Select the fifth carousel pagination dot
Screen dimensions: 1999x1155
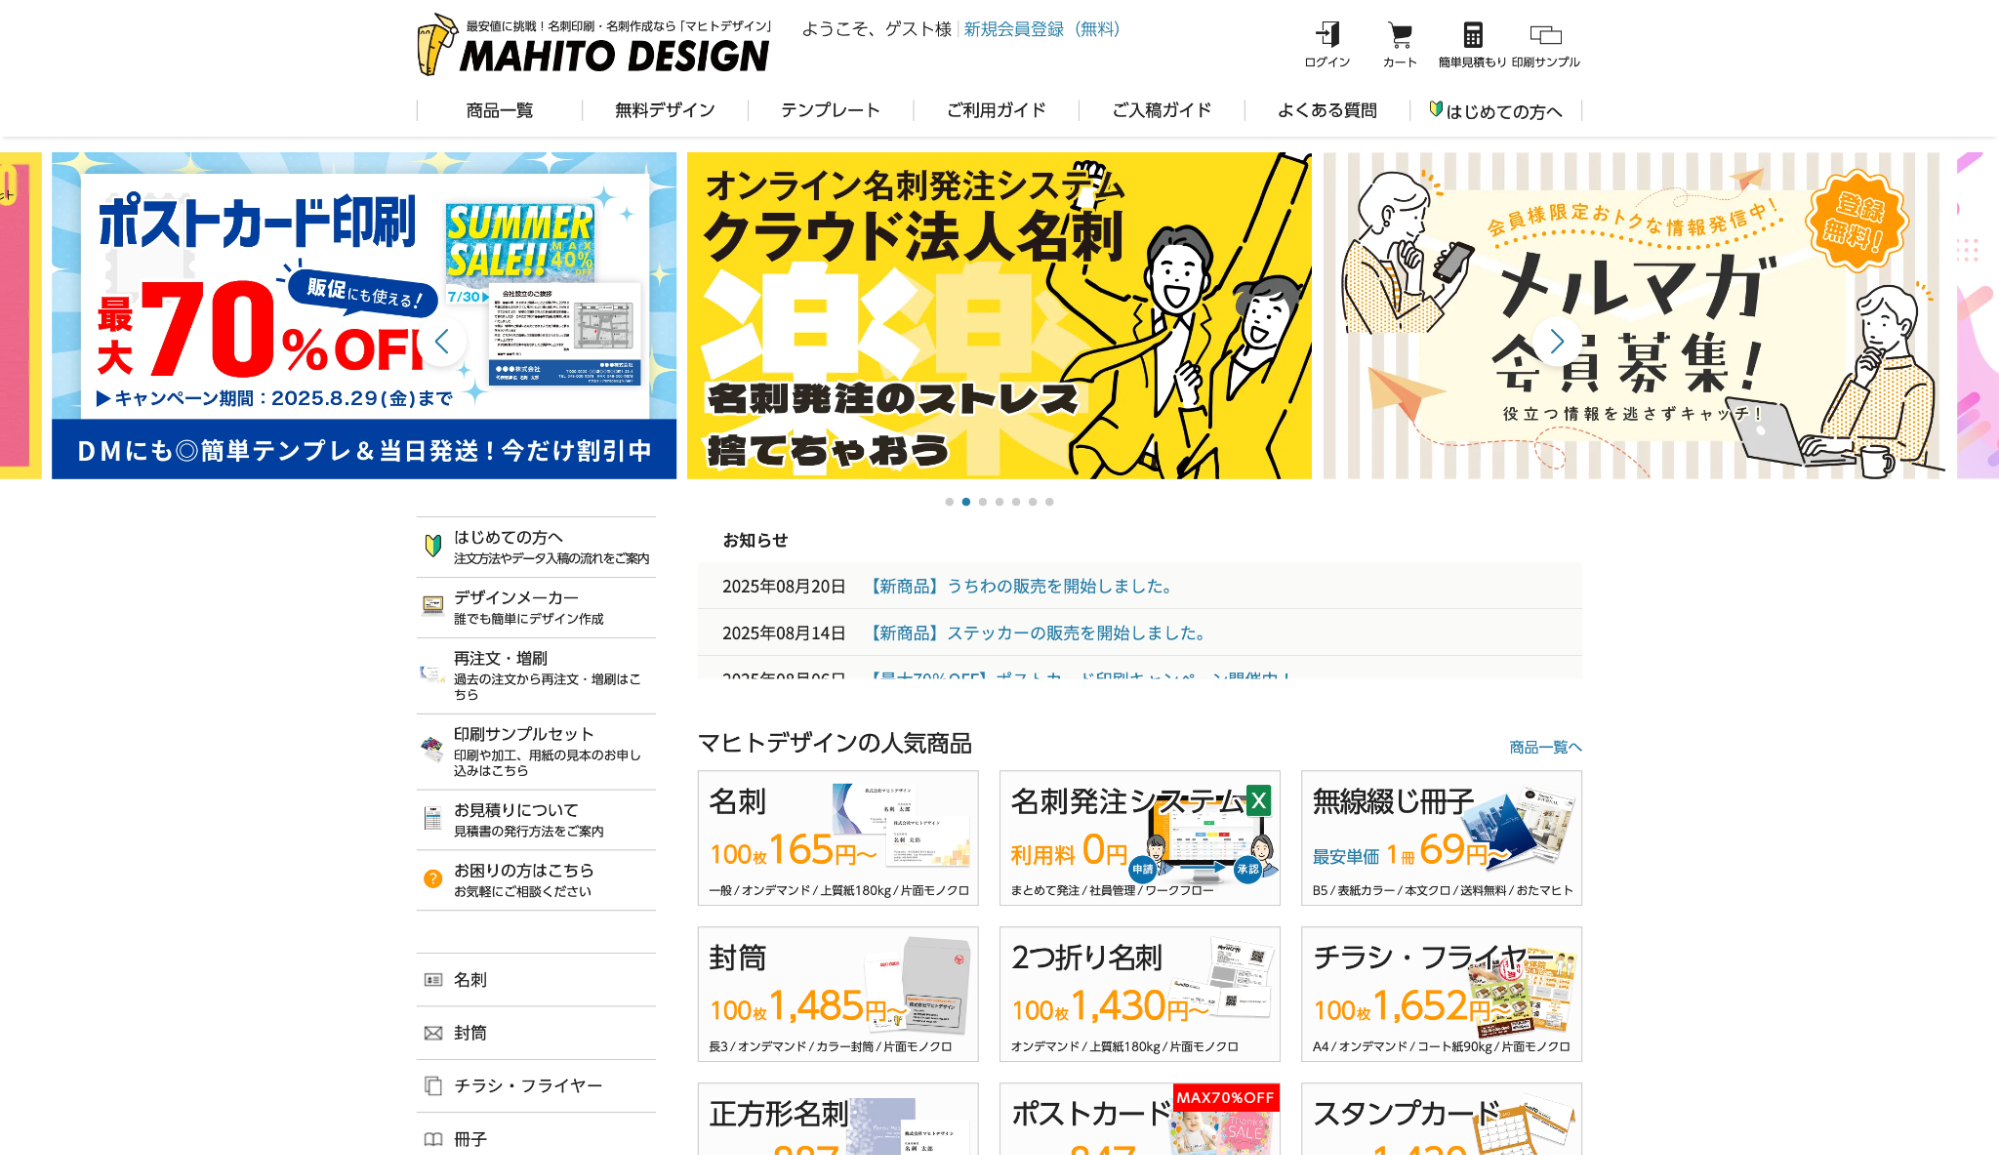coord(1016,502)
